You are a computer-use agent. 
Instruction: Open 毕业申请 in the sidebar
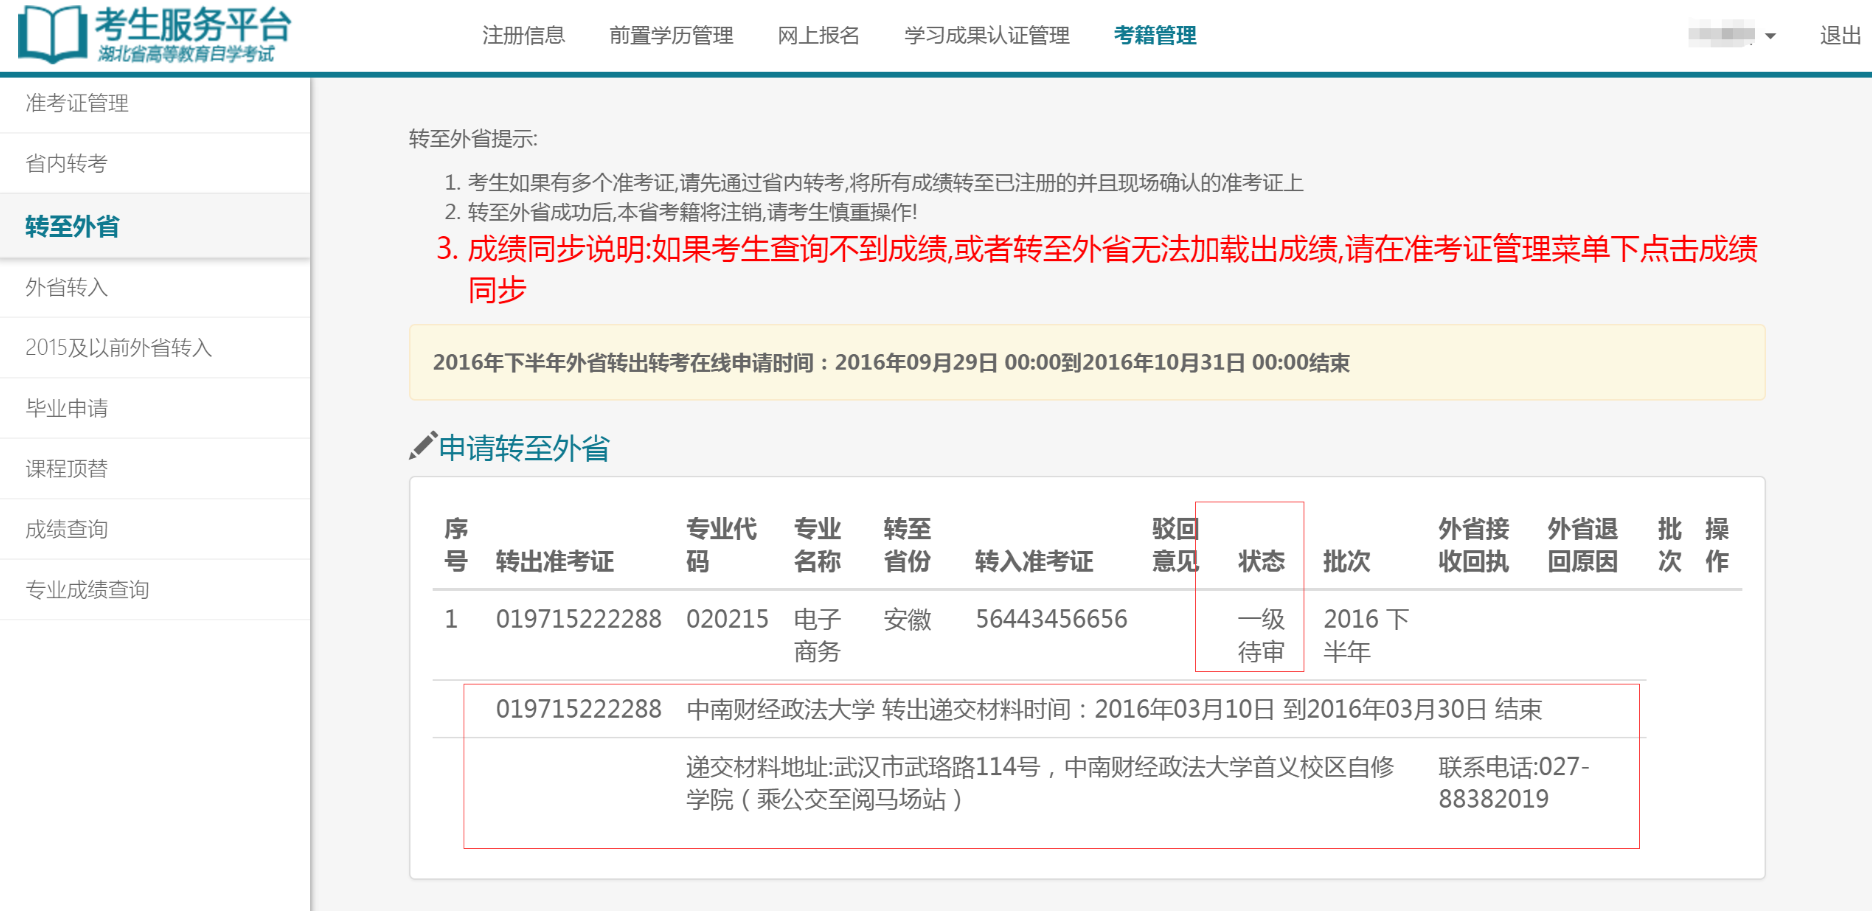[x=155, y=408]
